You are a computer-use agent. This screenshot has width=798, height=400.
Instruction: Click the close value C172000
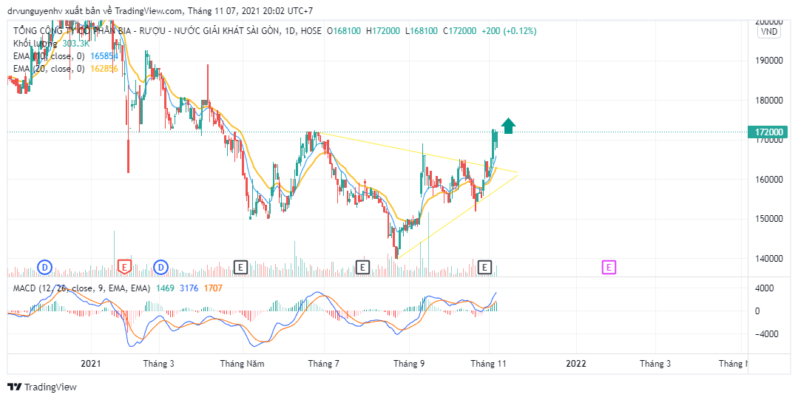pos(460,31)
